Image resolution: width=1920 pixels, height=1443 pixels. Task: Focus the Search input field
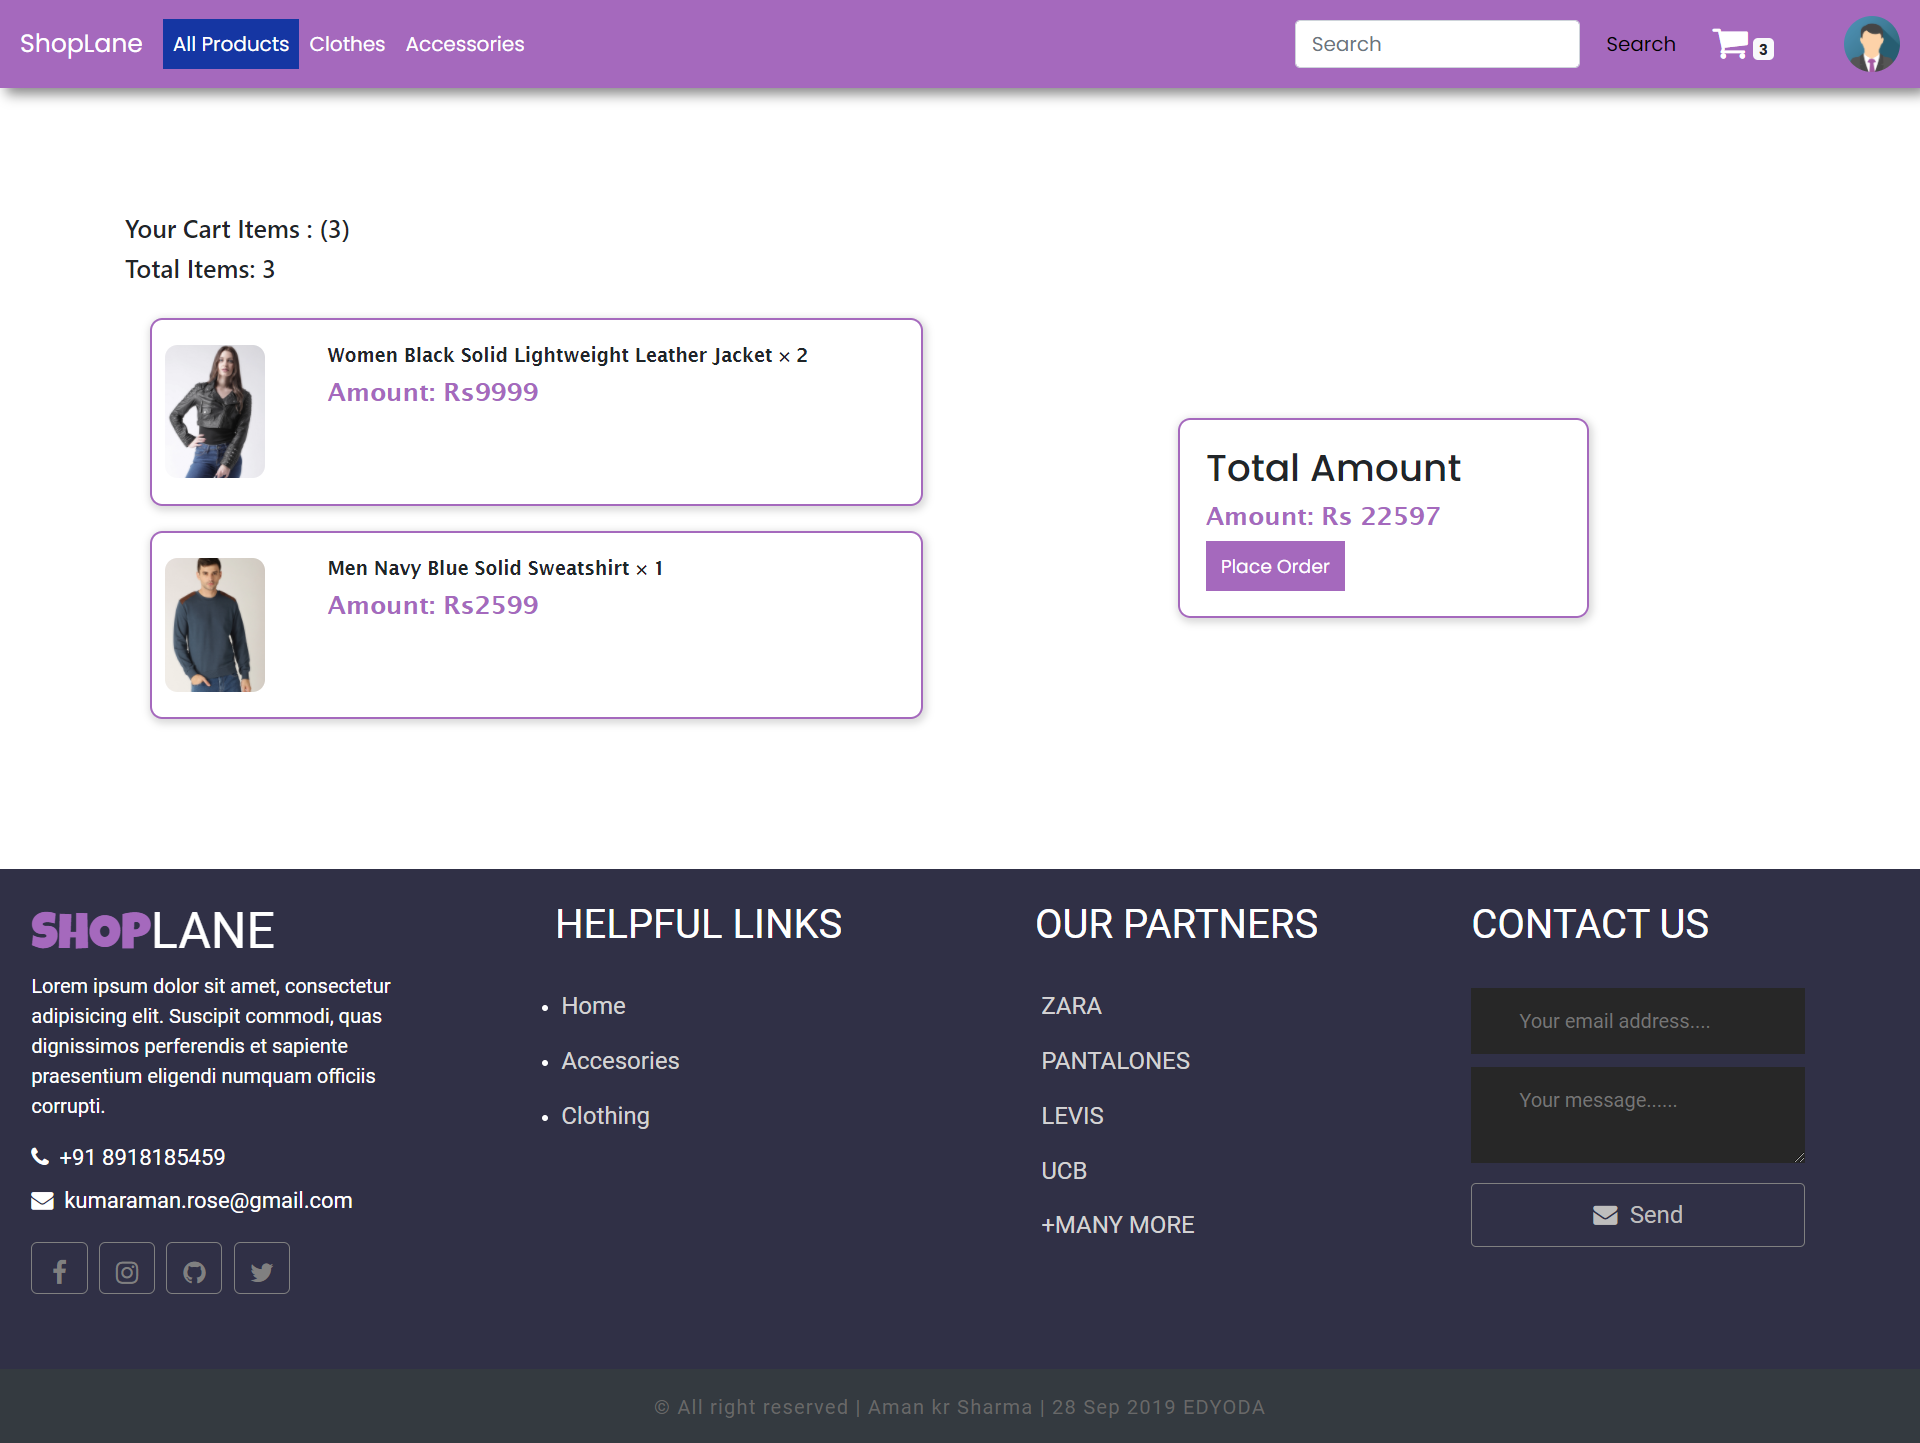[x=1436, y=44]
